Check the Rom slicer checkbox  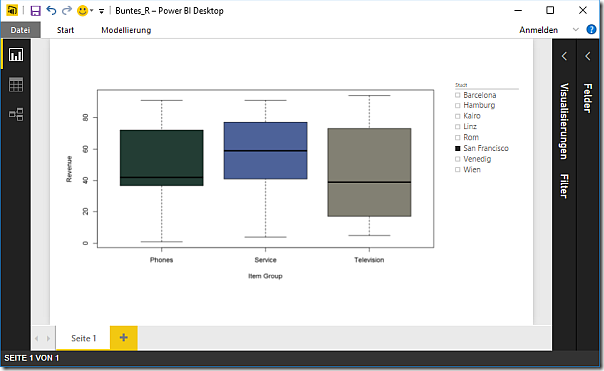pos(458,138)
